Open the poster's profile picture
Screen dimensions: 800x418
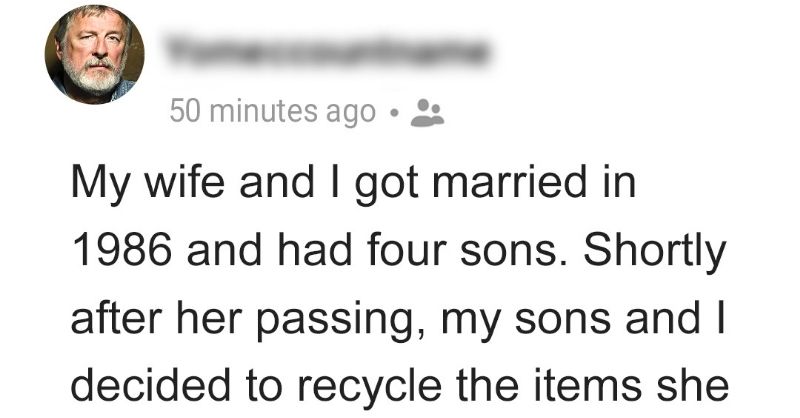94,54
